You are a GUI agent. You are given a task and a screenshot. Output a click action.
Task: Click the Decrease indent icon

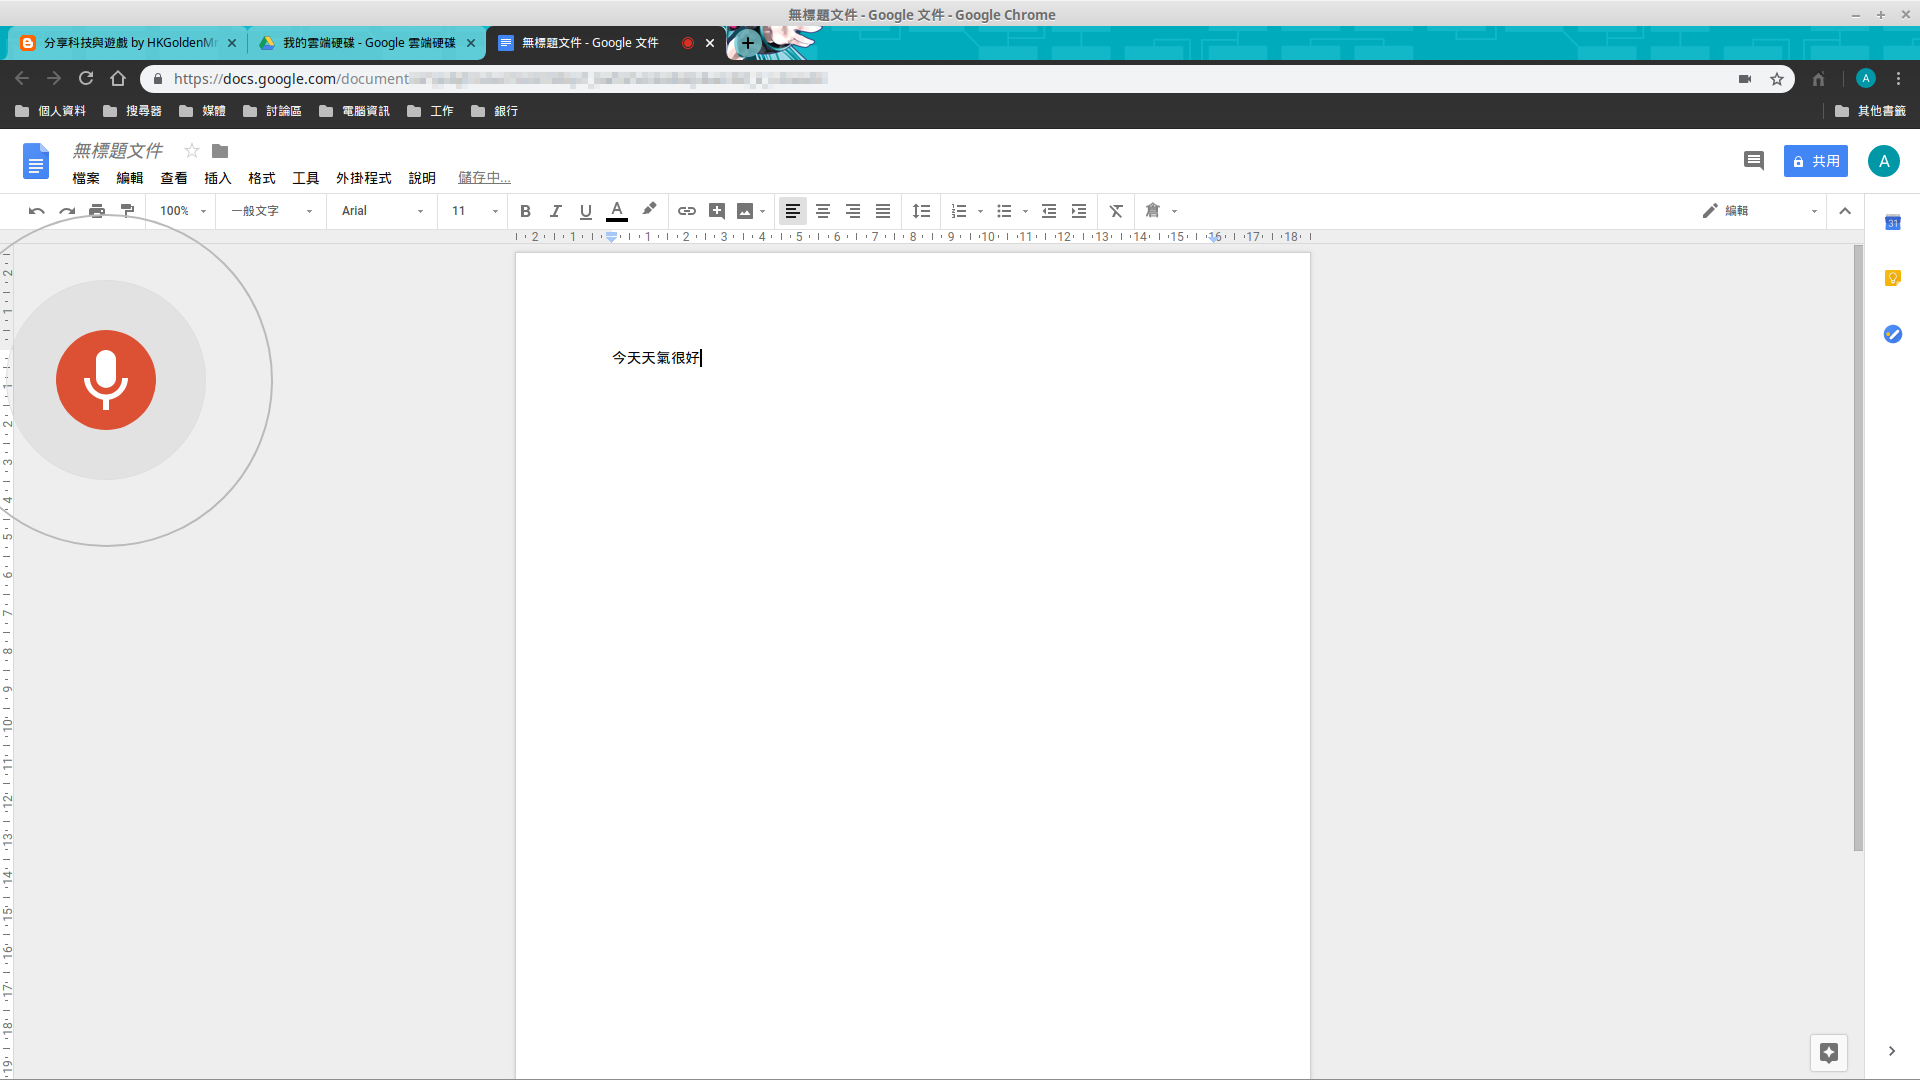click(x=1049, y=211)
